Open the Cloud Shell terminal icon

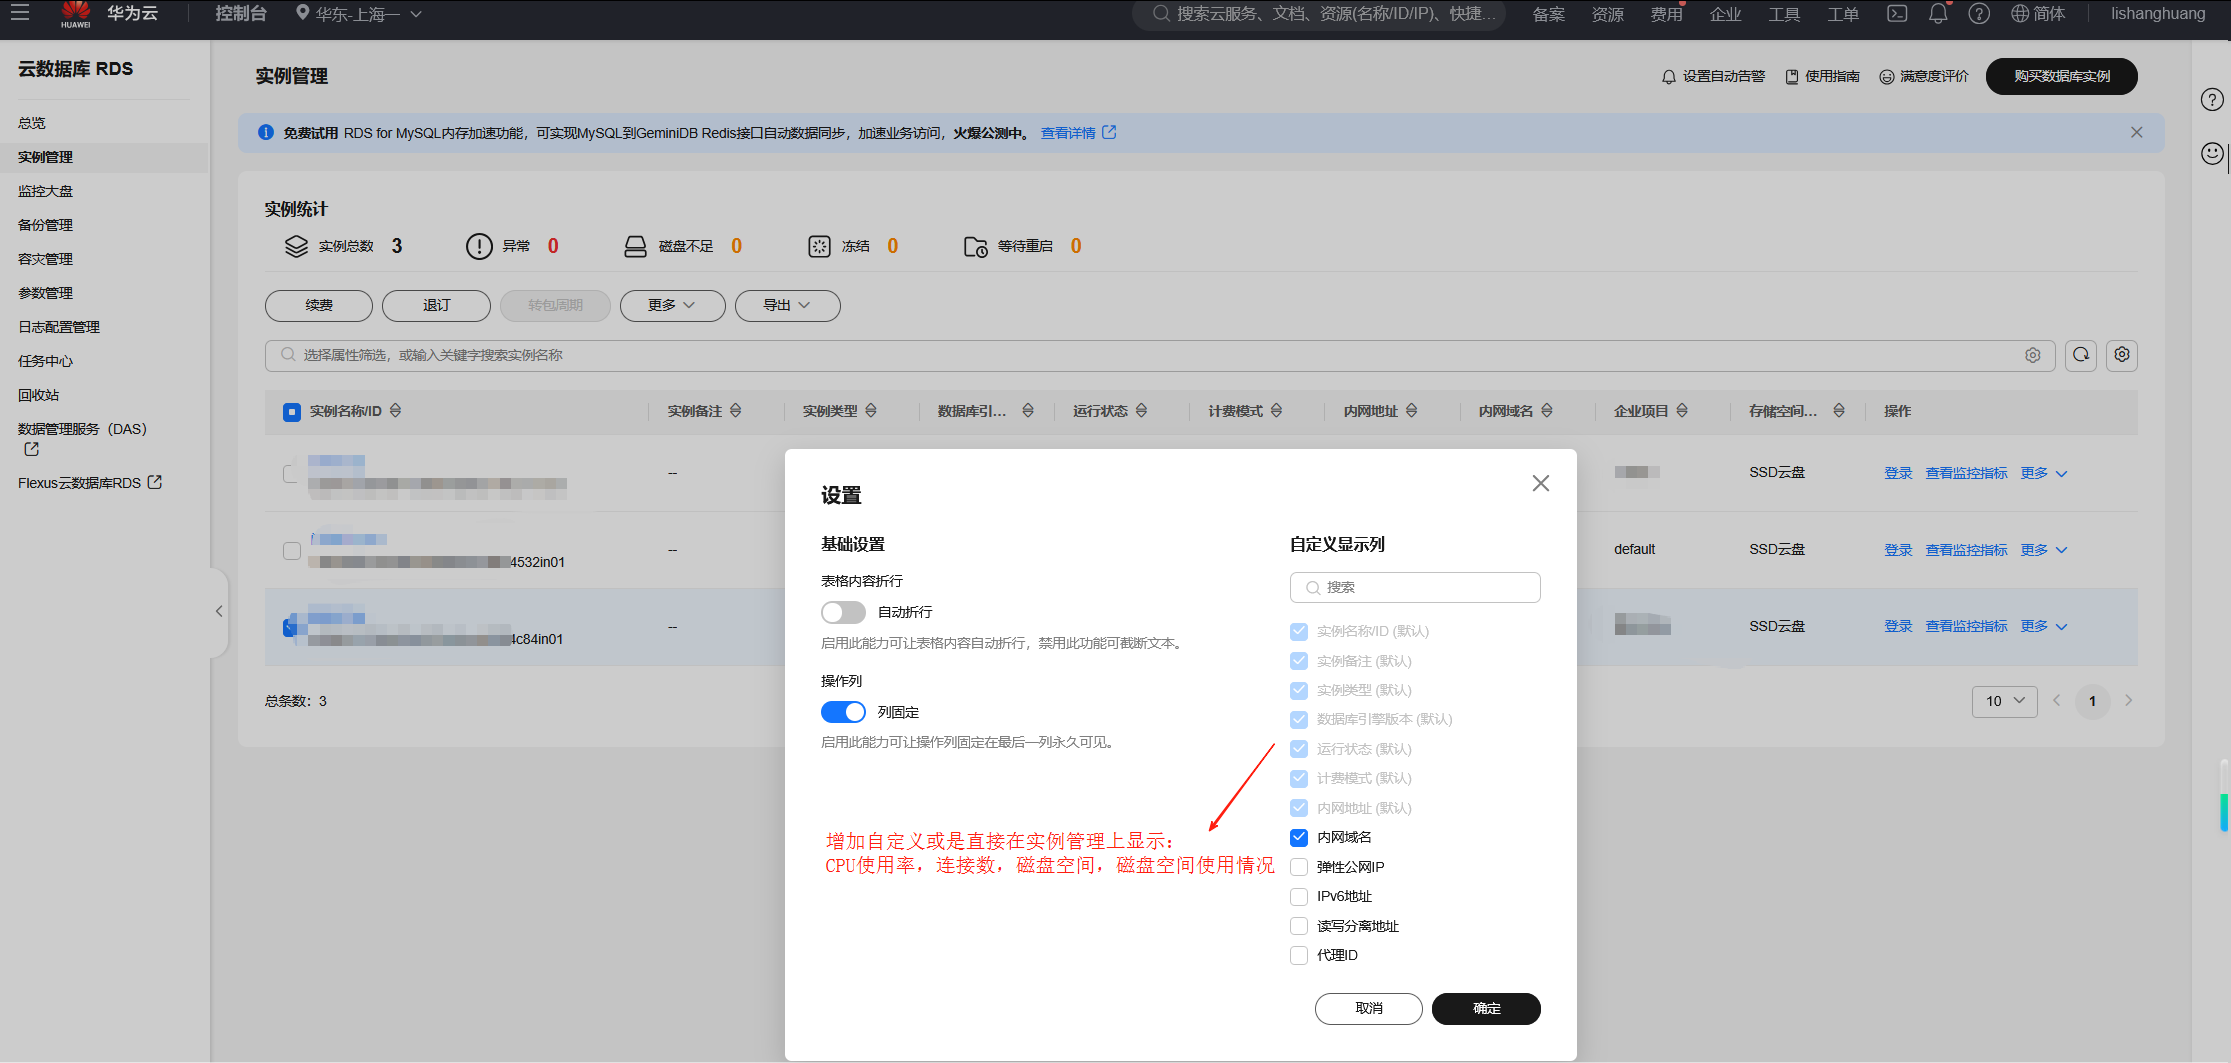pyautogui.click(x=1897, y=14)
